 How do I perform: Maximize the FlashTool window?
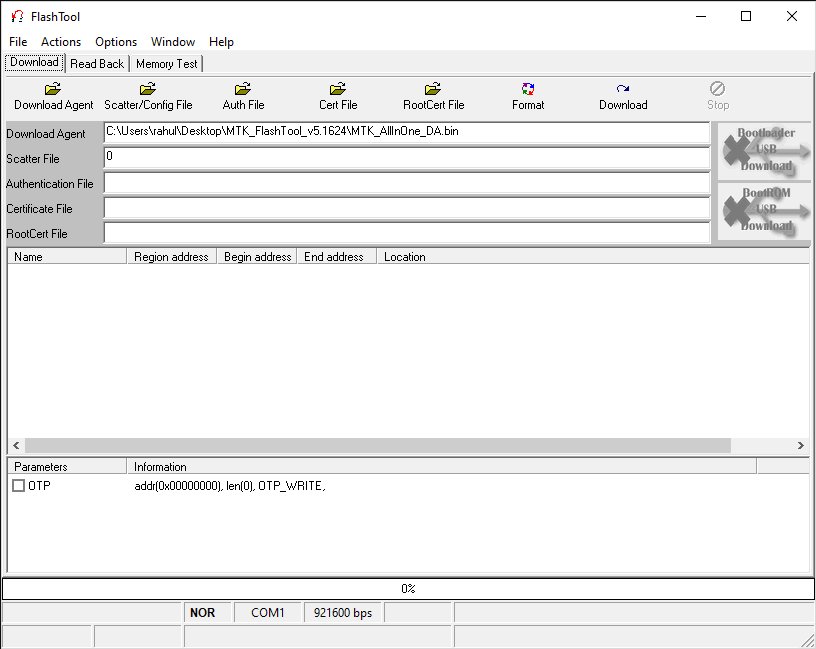746,17
